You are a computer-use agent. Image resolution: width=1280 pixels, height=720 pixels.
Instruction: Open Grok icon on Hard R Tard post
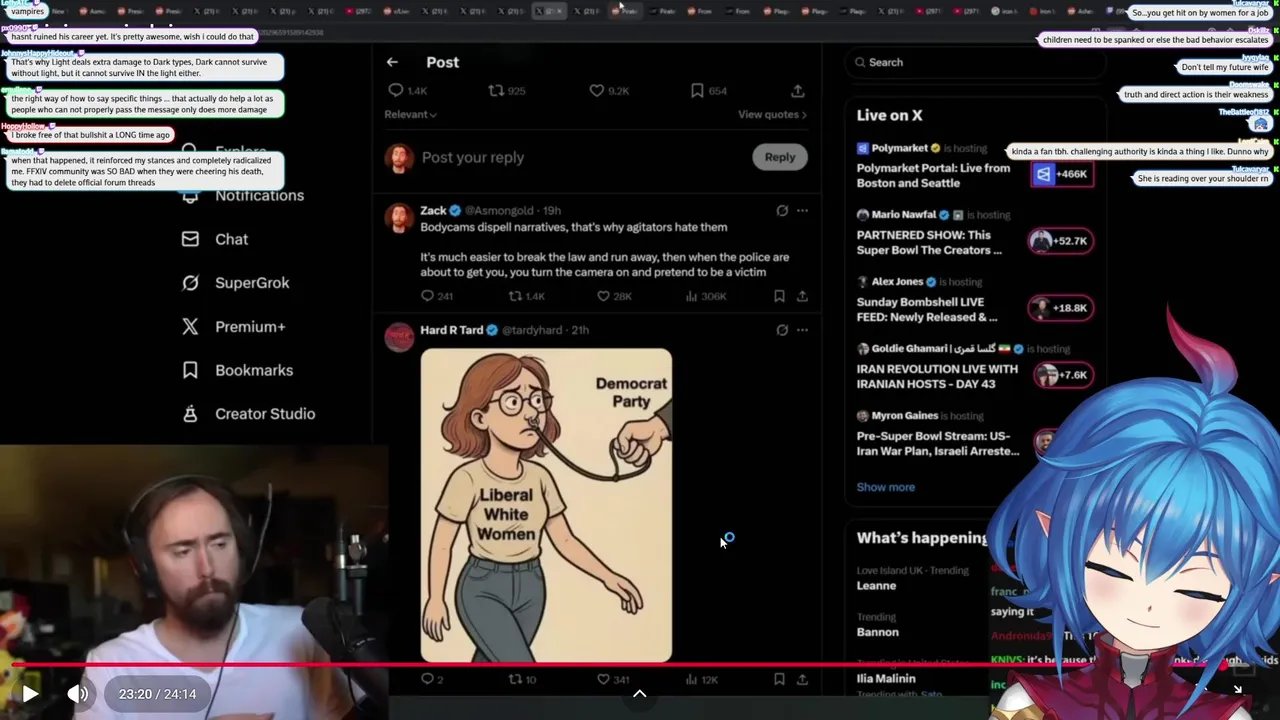782,330
